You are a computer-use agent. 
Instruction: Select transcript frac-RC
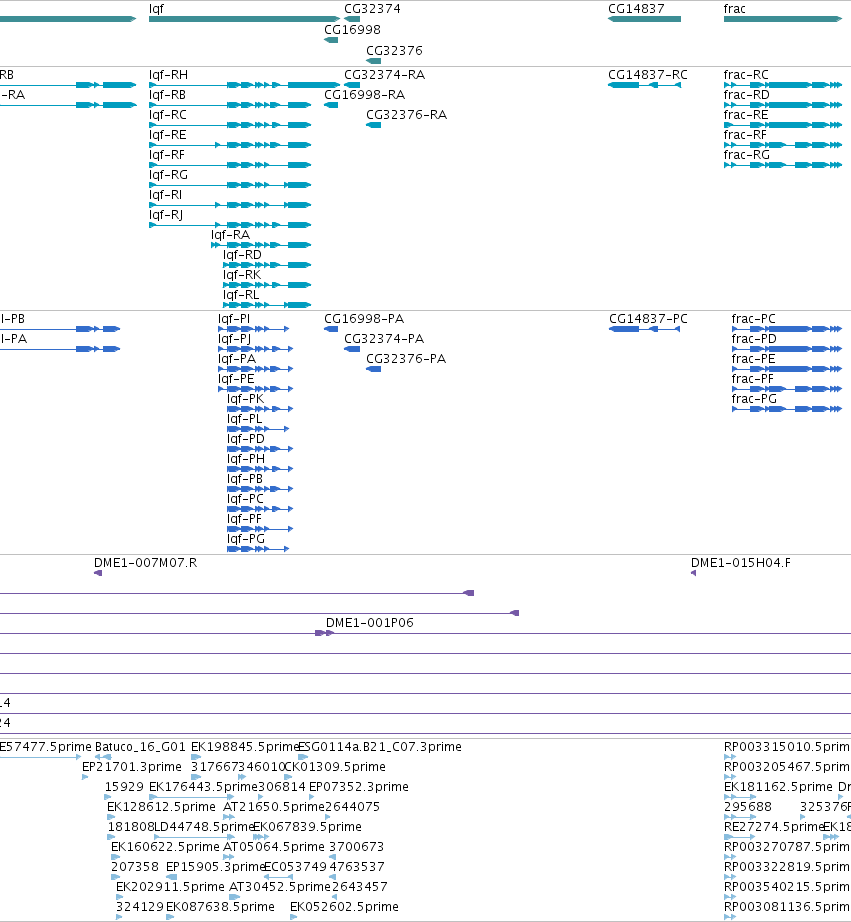pos(746,75)
